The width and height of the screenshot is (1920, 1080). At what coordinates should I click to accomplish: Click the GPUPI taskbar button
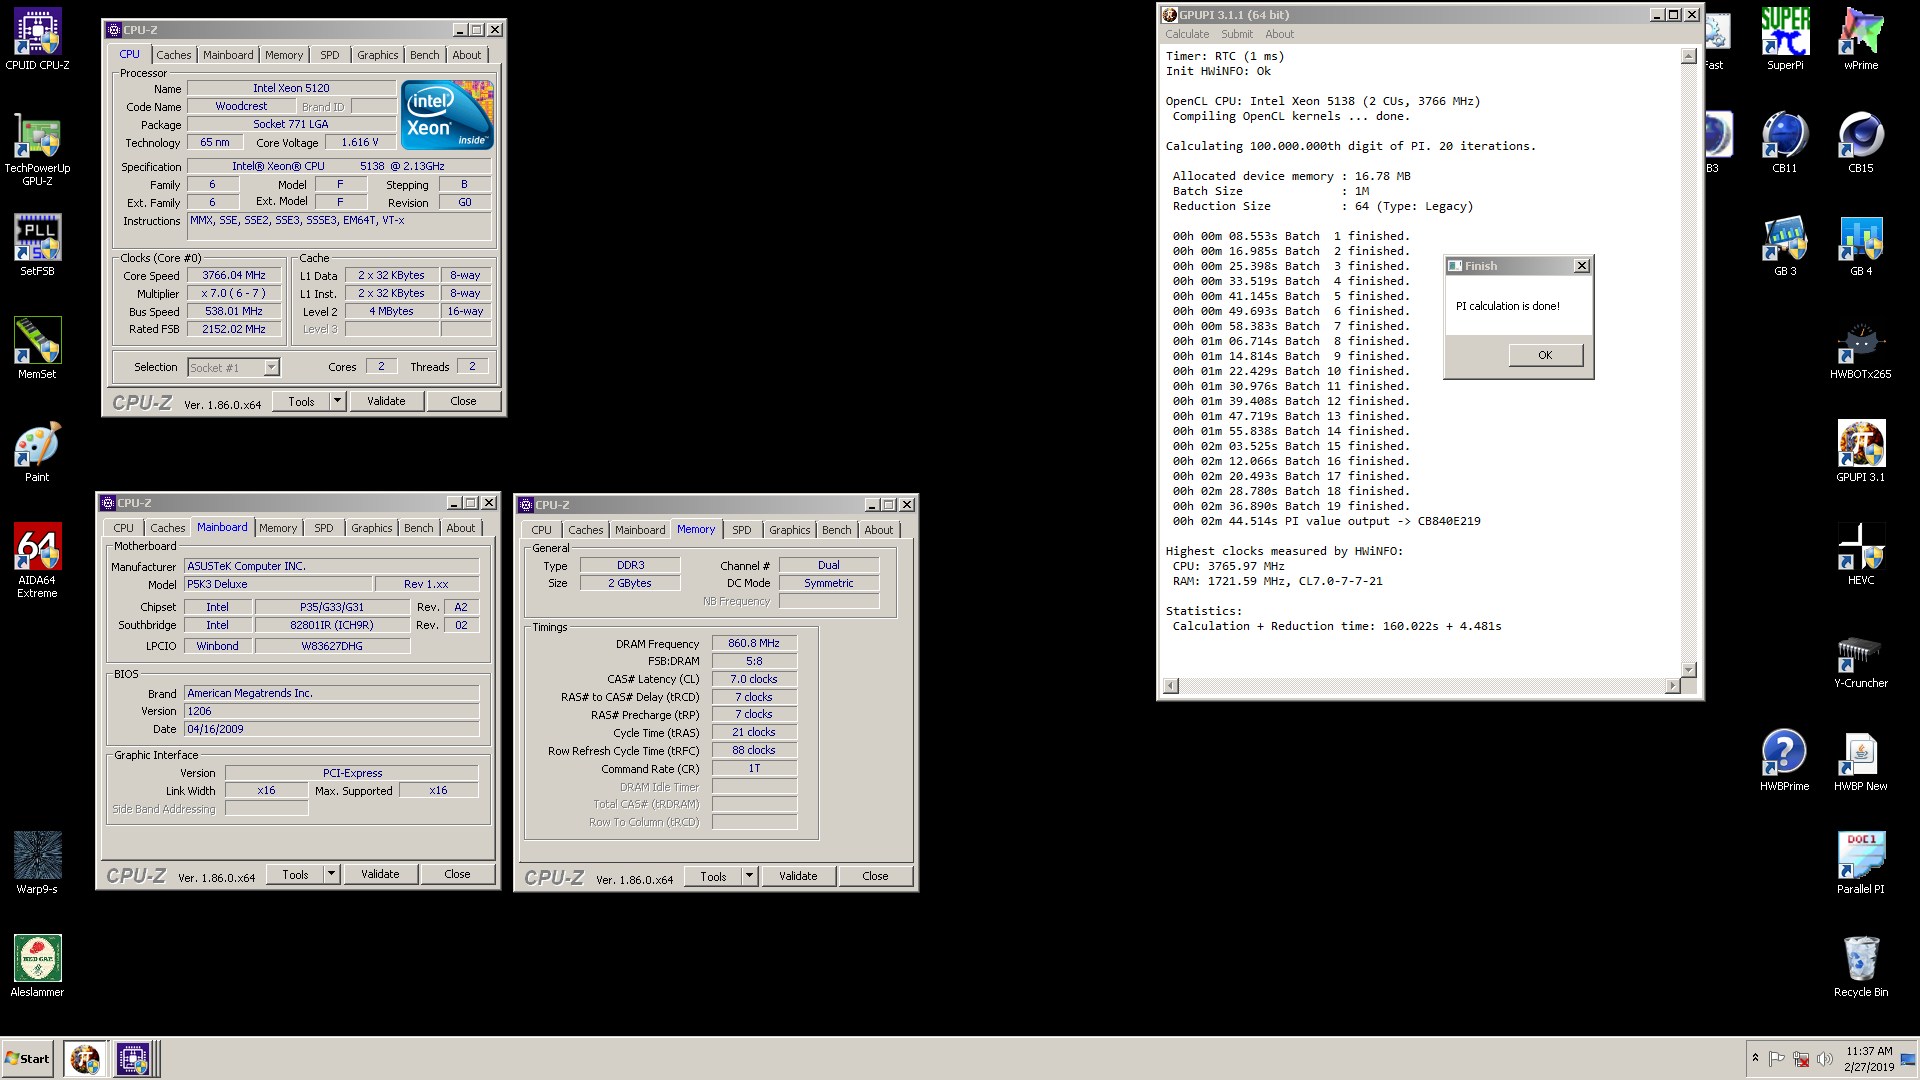pos(85,1058)
